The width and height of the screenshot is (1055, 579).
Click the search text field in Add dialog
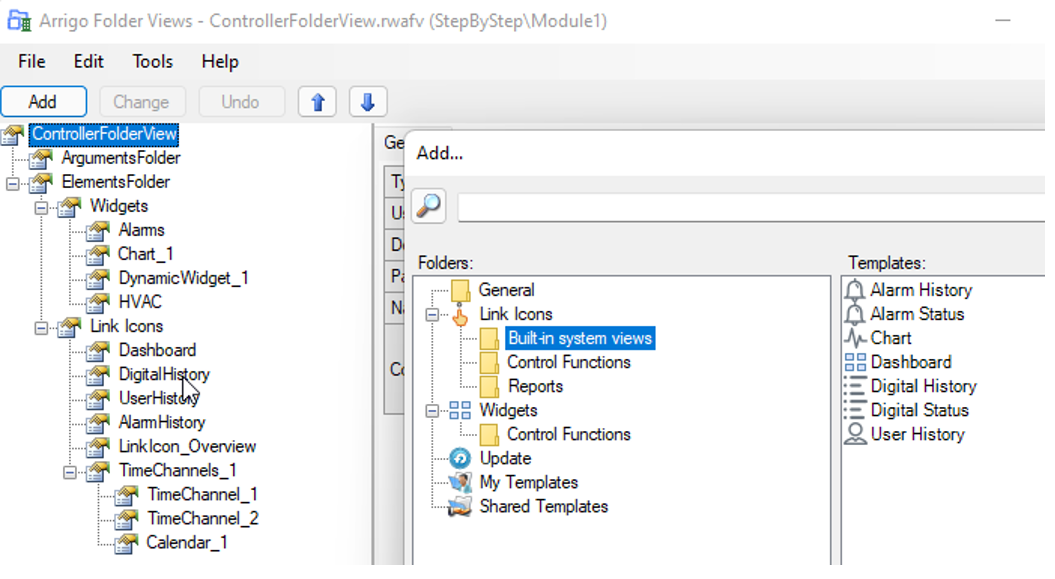(751, 207)
